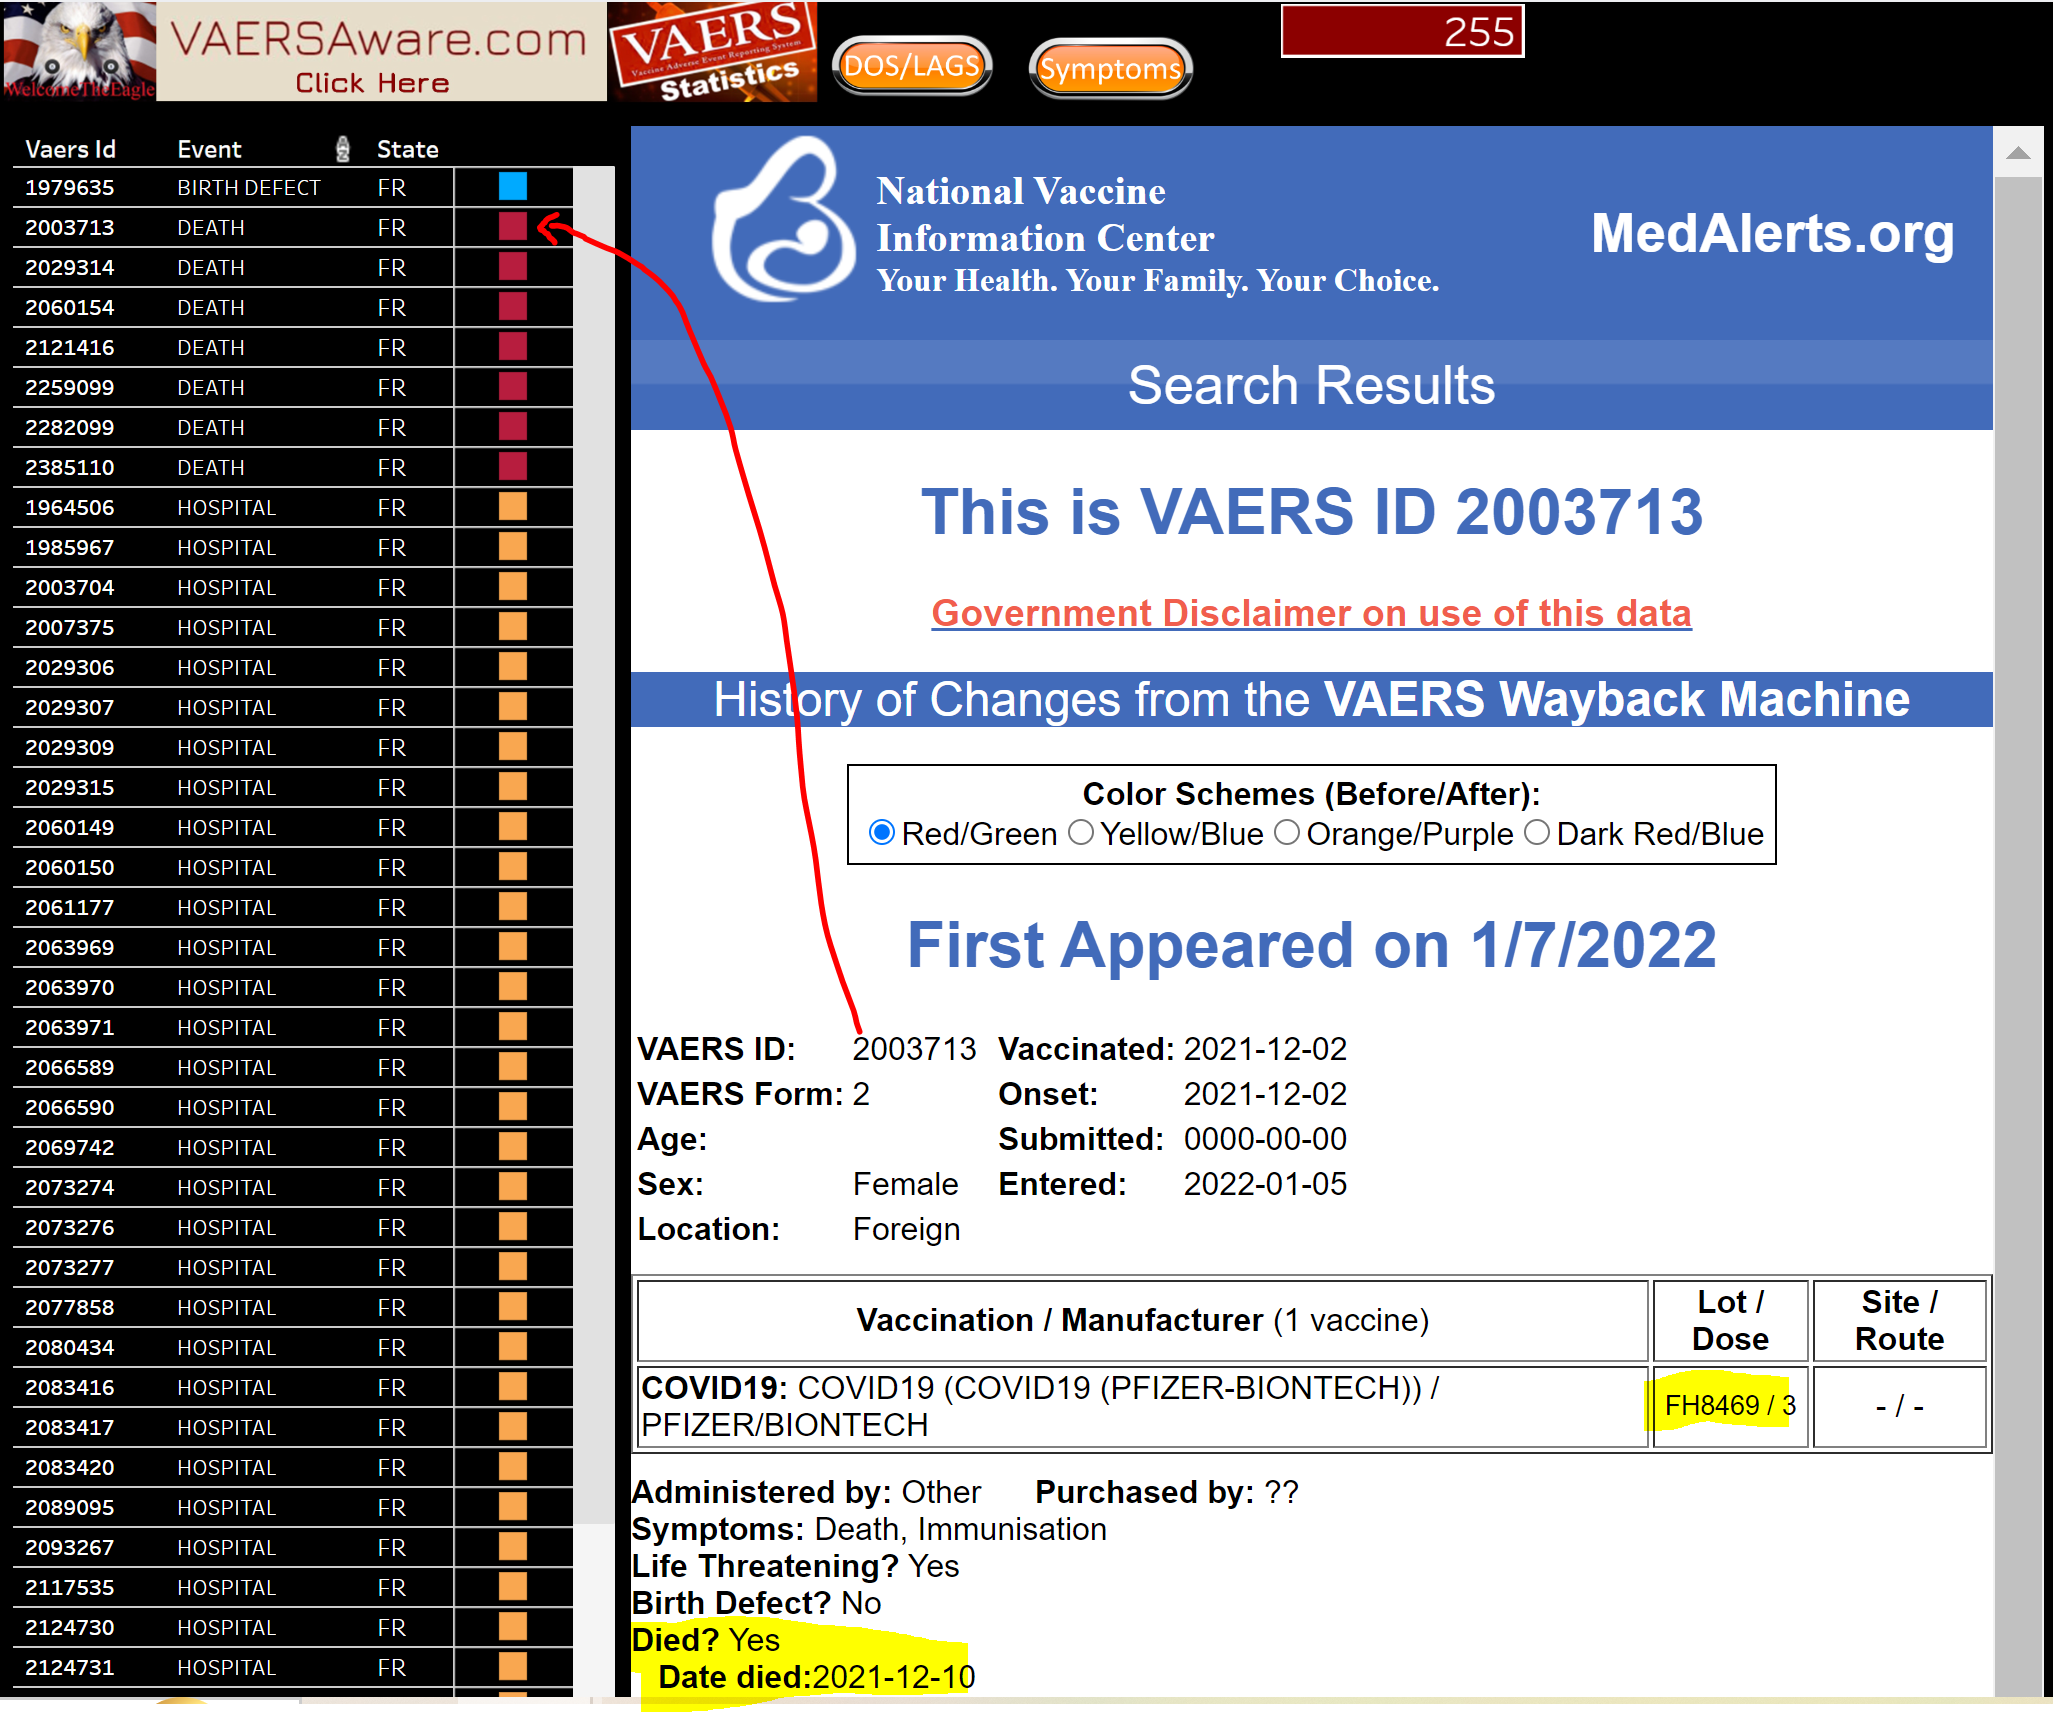
Task: Select Vaers Id 2003713 in the list
Action: coord(69,227)
